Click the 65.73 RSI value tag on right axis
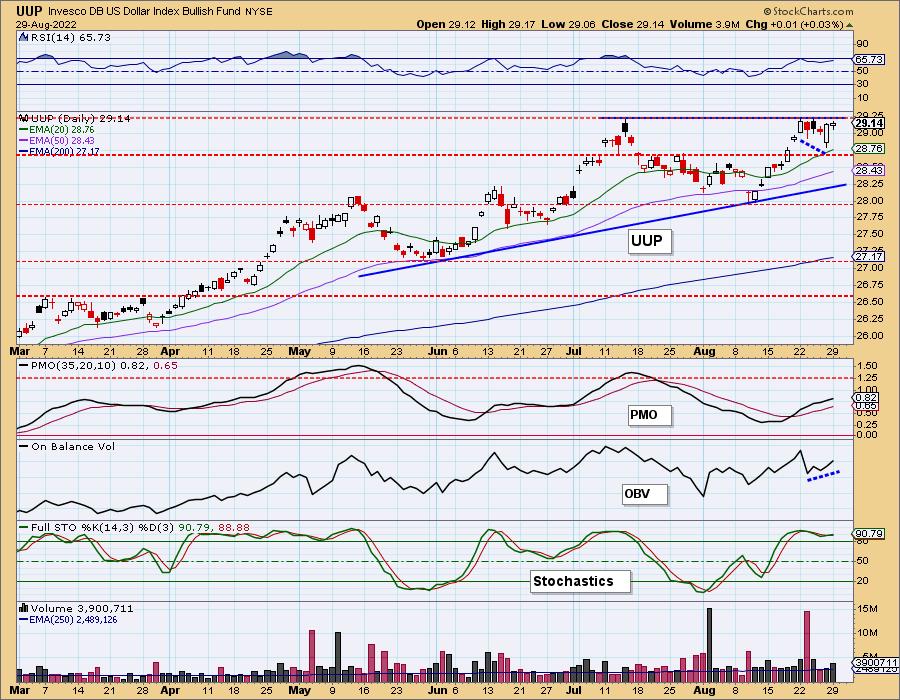900x700 pixels. (869, 59)
